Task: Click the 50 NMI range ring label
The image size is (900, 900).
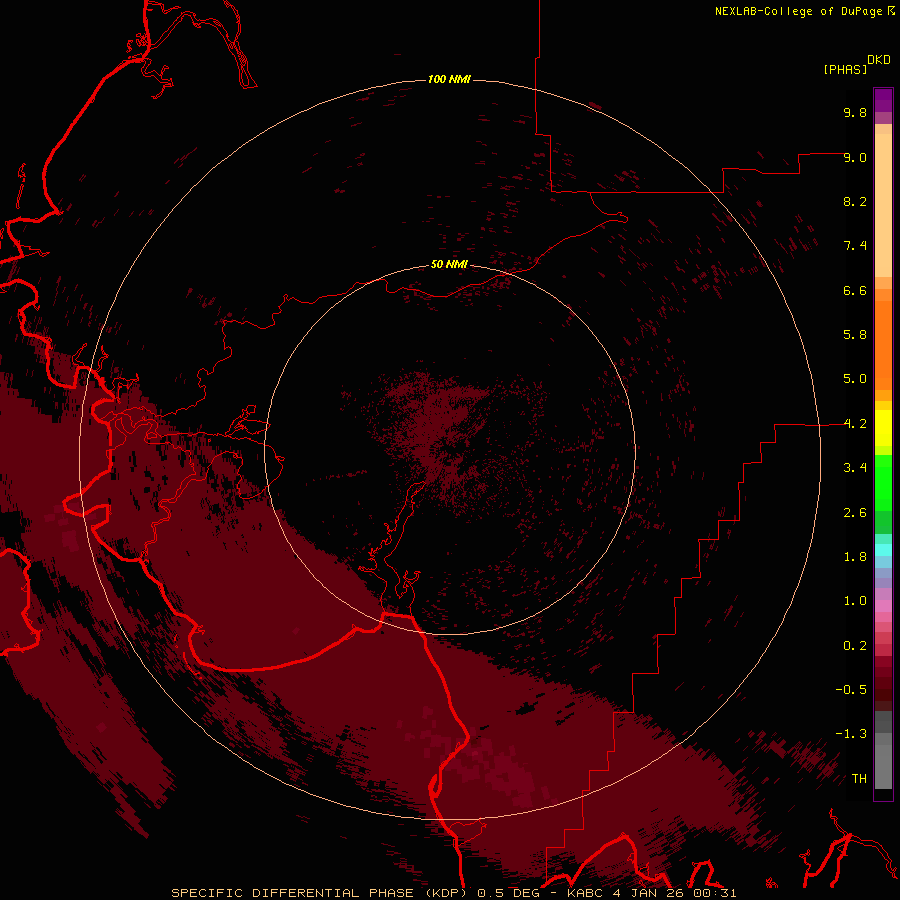Action: (449, 264)
